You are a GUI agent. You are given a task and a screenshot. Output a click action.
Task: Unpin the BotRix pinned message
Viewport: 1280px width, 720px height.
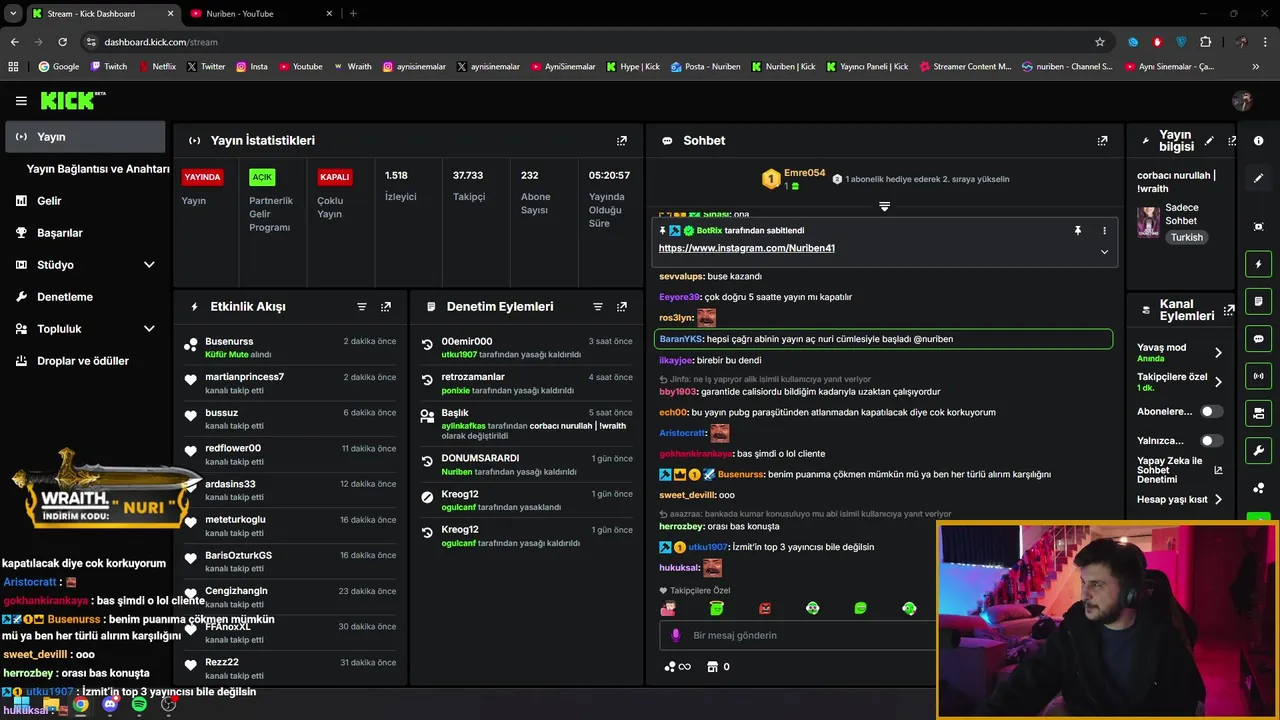[1077, 231]
